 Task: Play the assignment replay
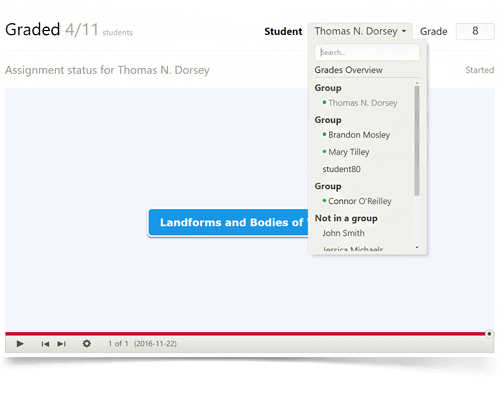(20, 343)
